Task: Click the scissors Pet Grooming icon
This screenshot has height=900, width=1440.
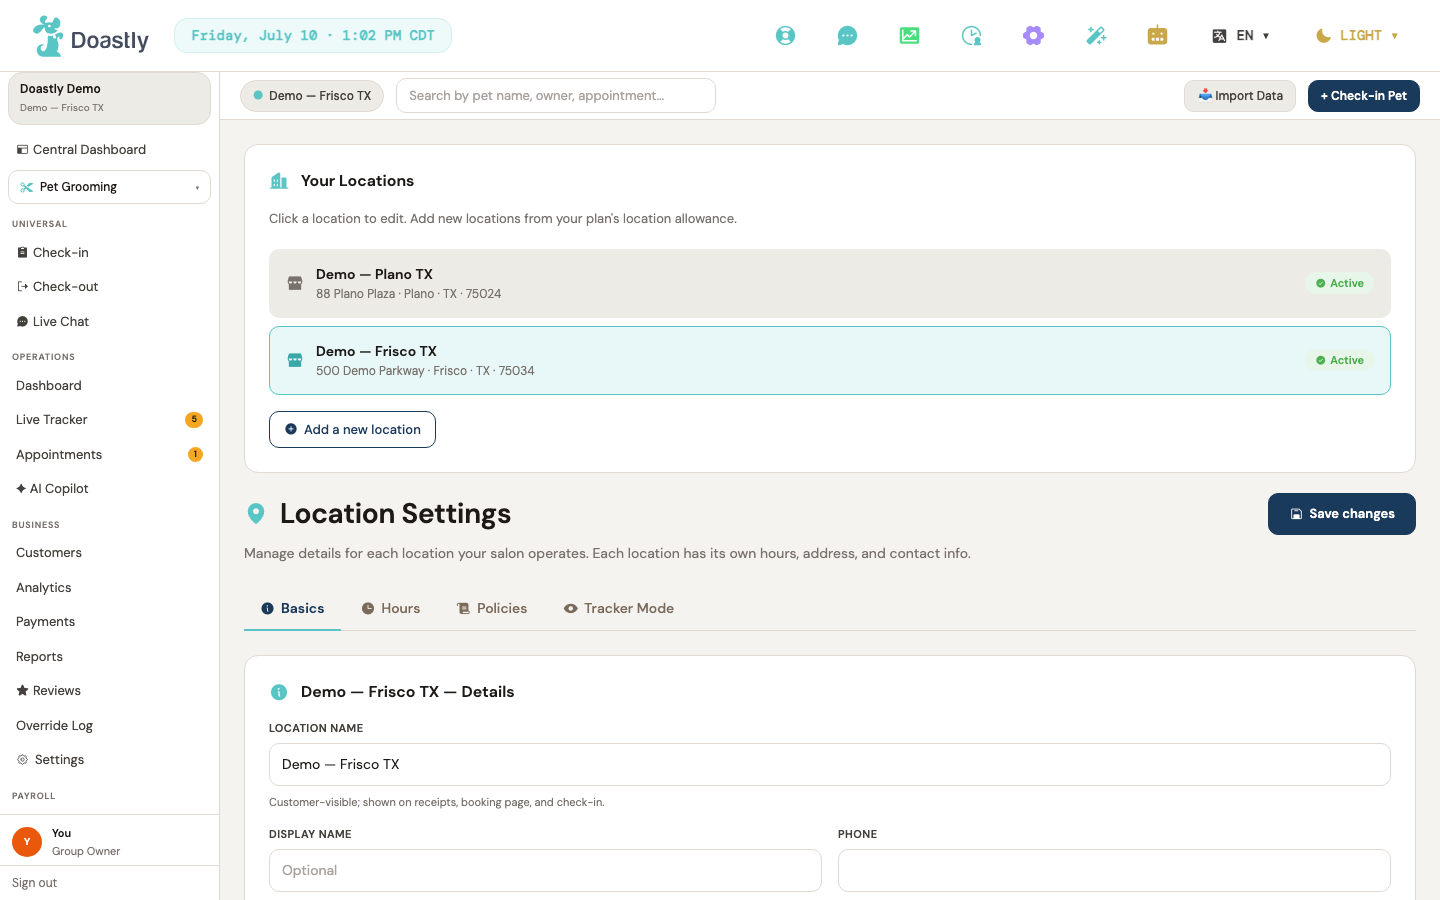Action: [27, 187]
